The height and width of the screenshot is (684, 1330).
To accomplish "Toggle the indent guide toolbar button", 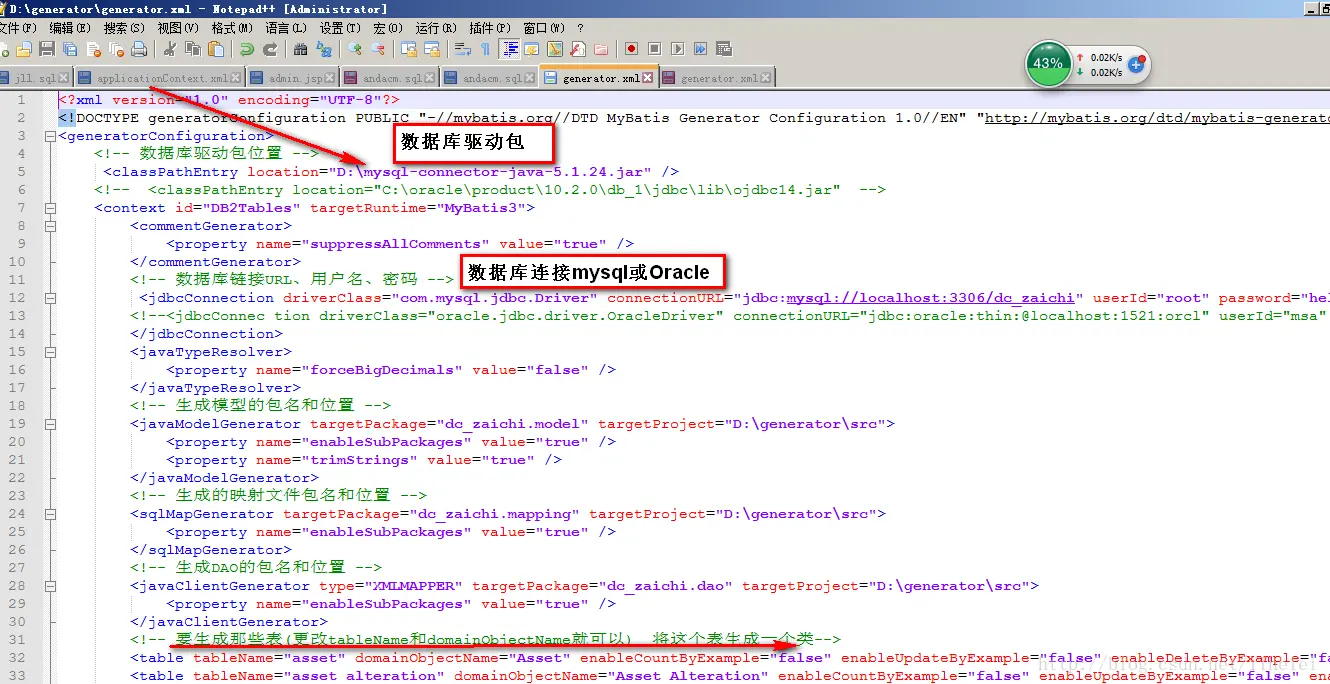I will tap(508, 48).
